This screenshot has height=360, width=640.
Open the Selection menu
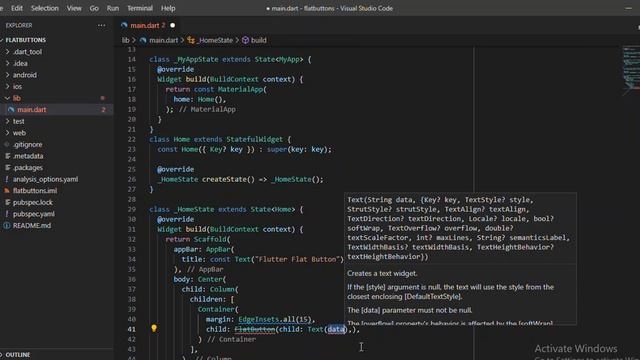tap(44, 8)
